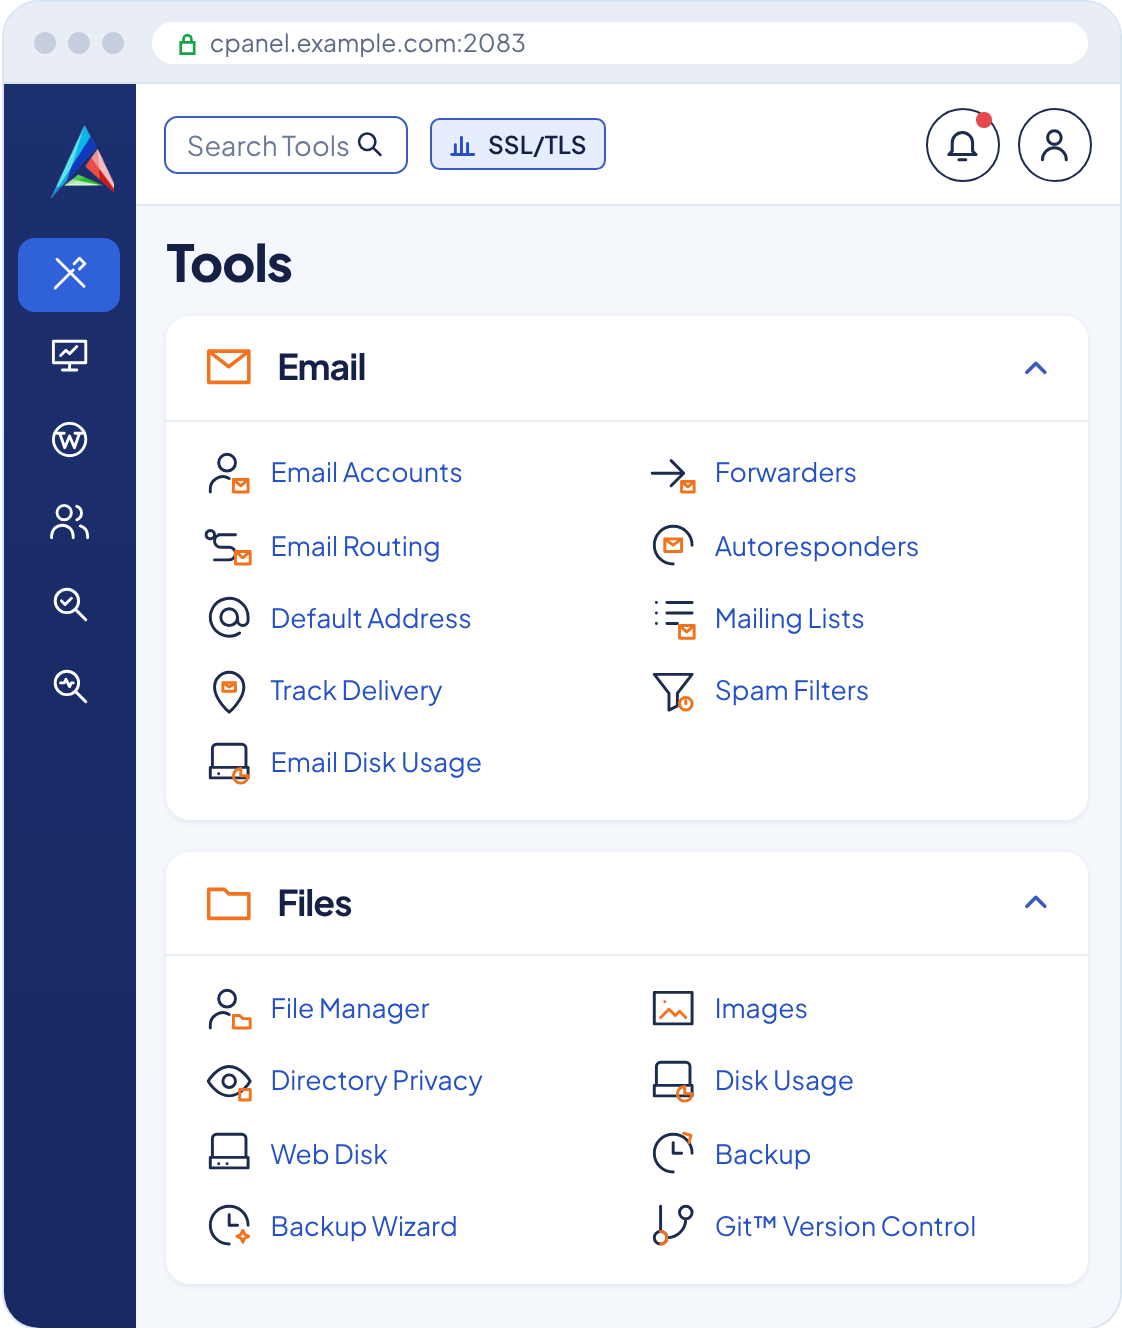Open the Email Accounts link

[367, 473]
